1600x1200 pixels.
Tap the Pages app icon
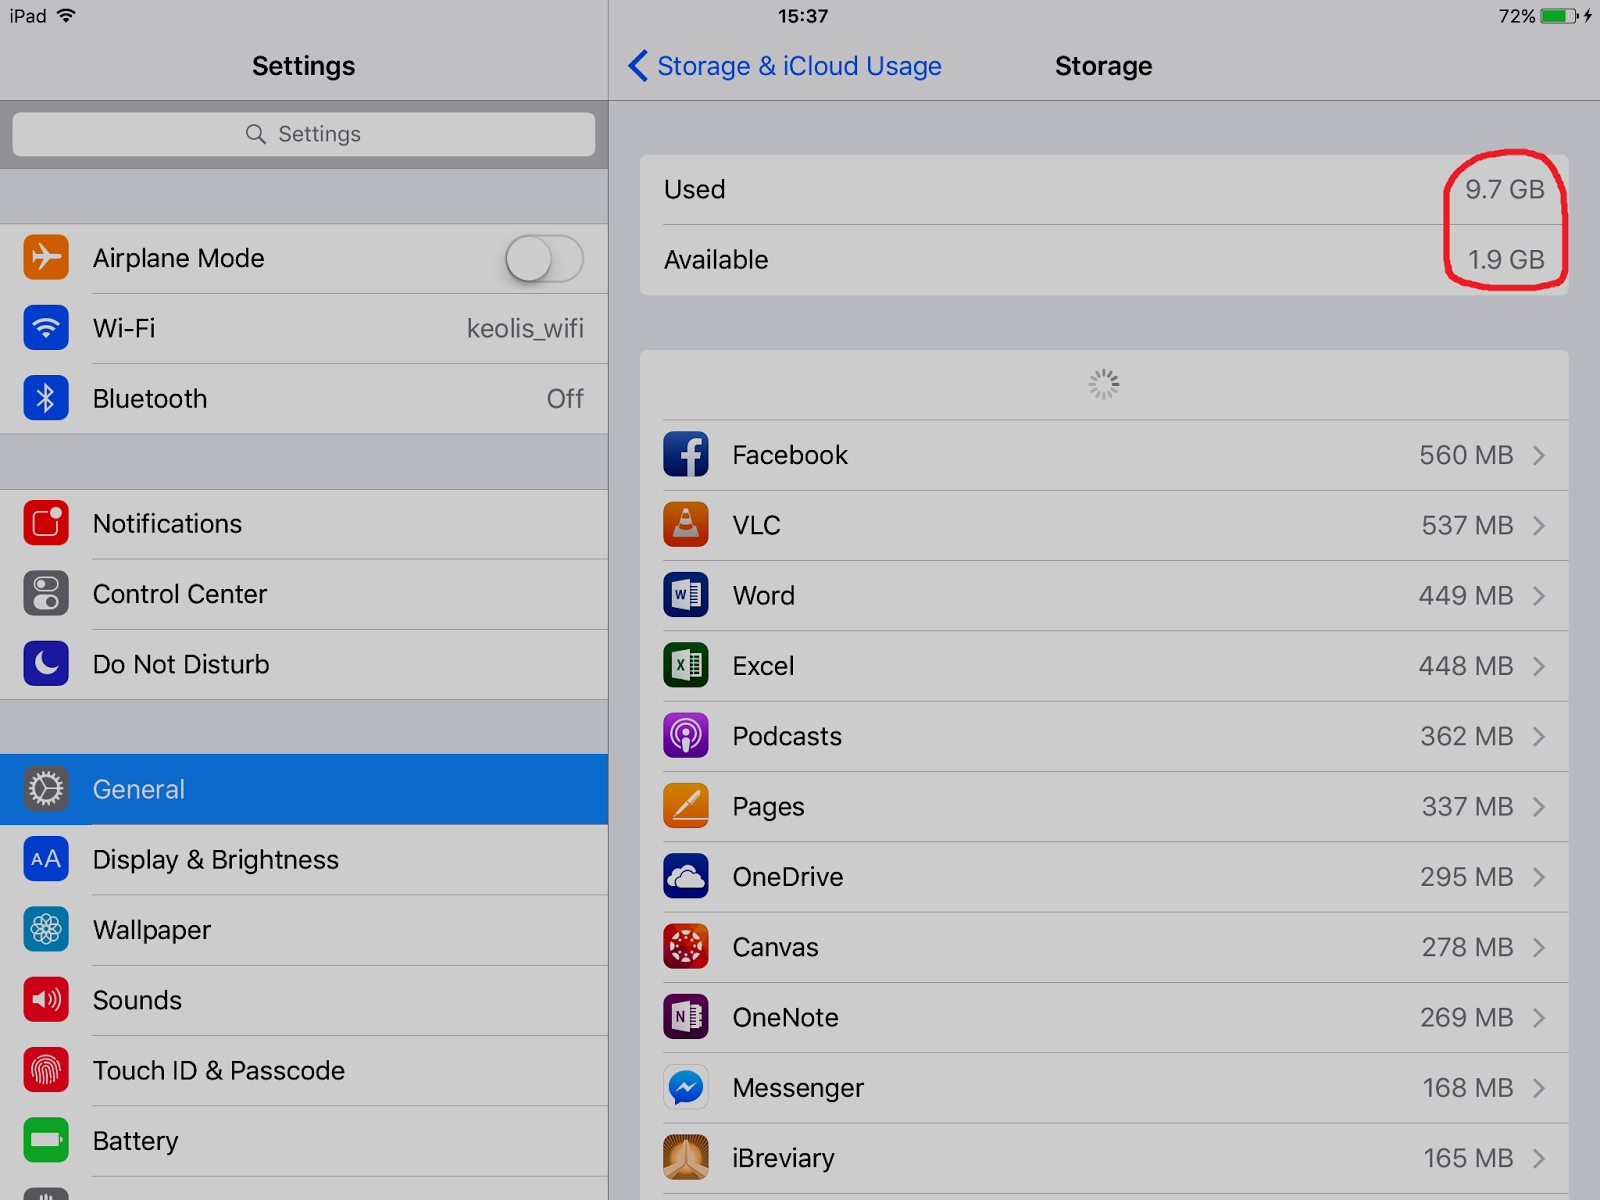pyautogui.click(x=686, y=806)
